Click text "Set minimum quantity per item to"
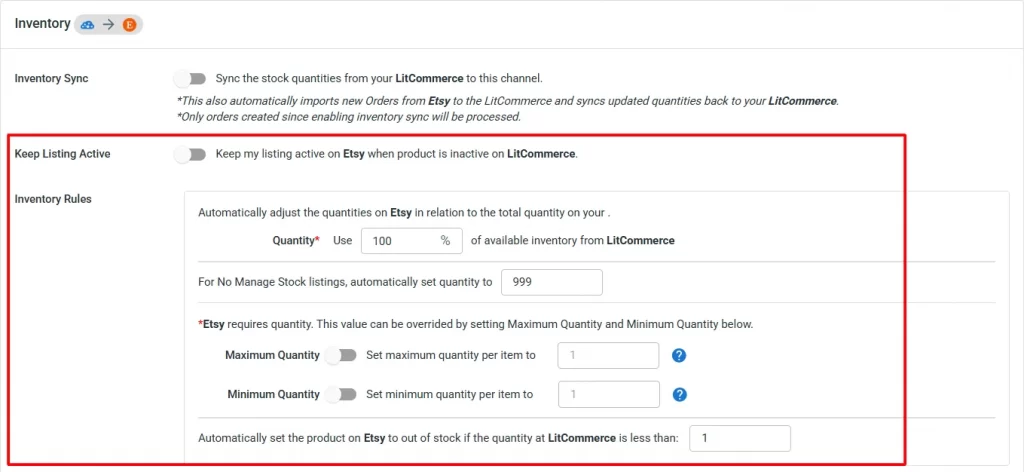This screenshot has width=1024, height=472. [x=449, y=395]
